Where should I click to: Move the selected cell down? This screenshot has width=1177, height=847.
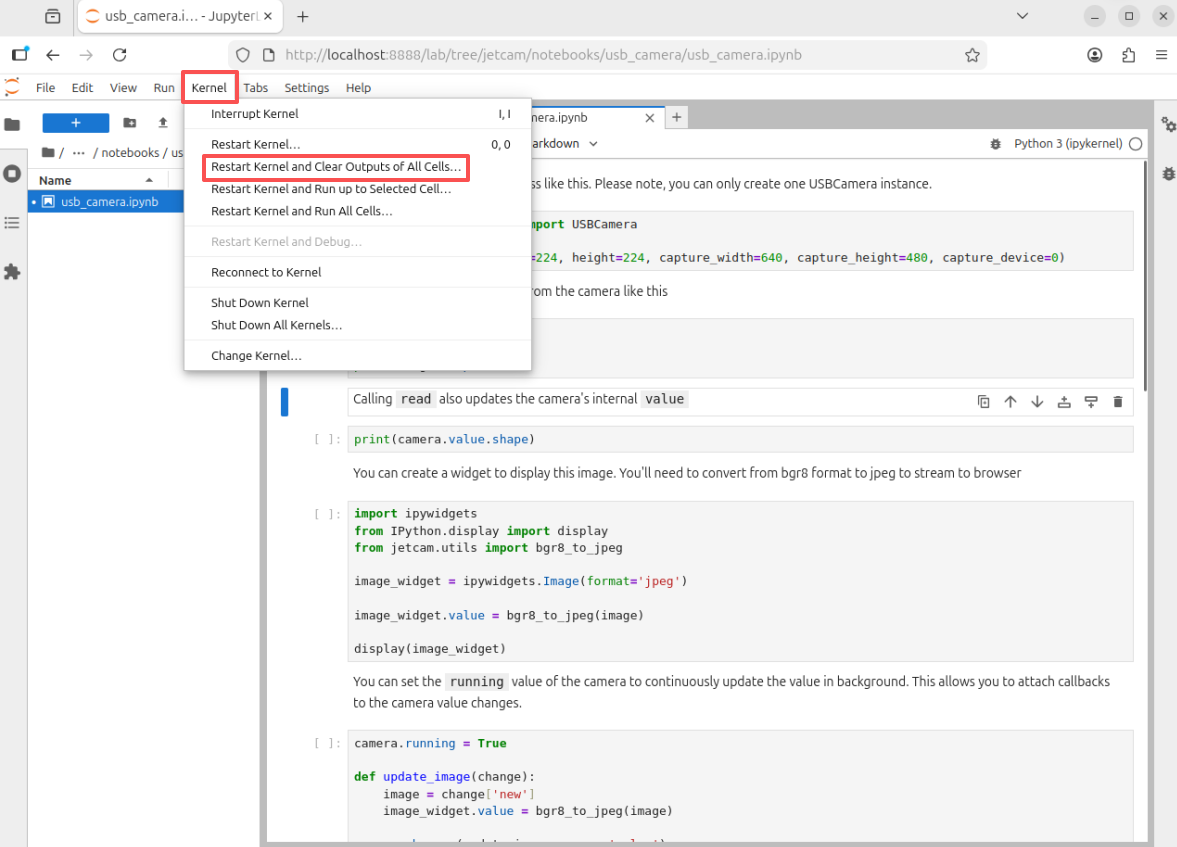1037,402
